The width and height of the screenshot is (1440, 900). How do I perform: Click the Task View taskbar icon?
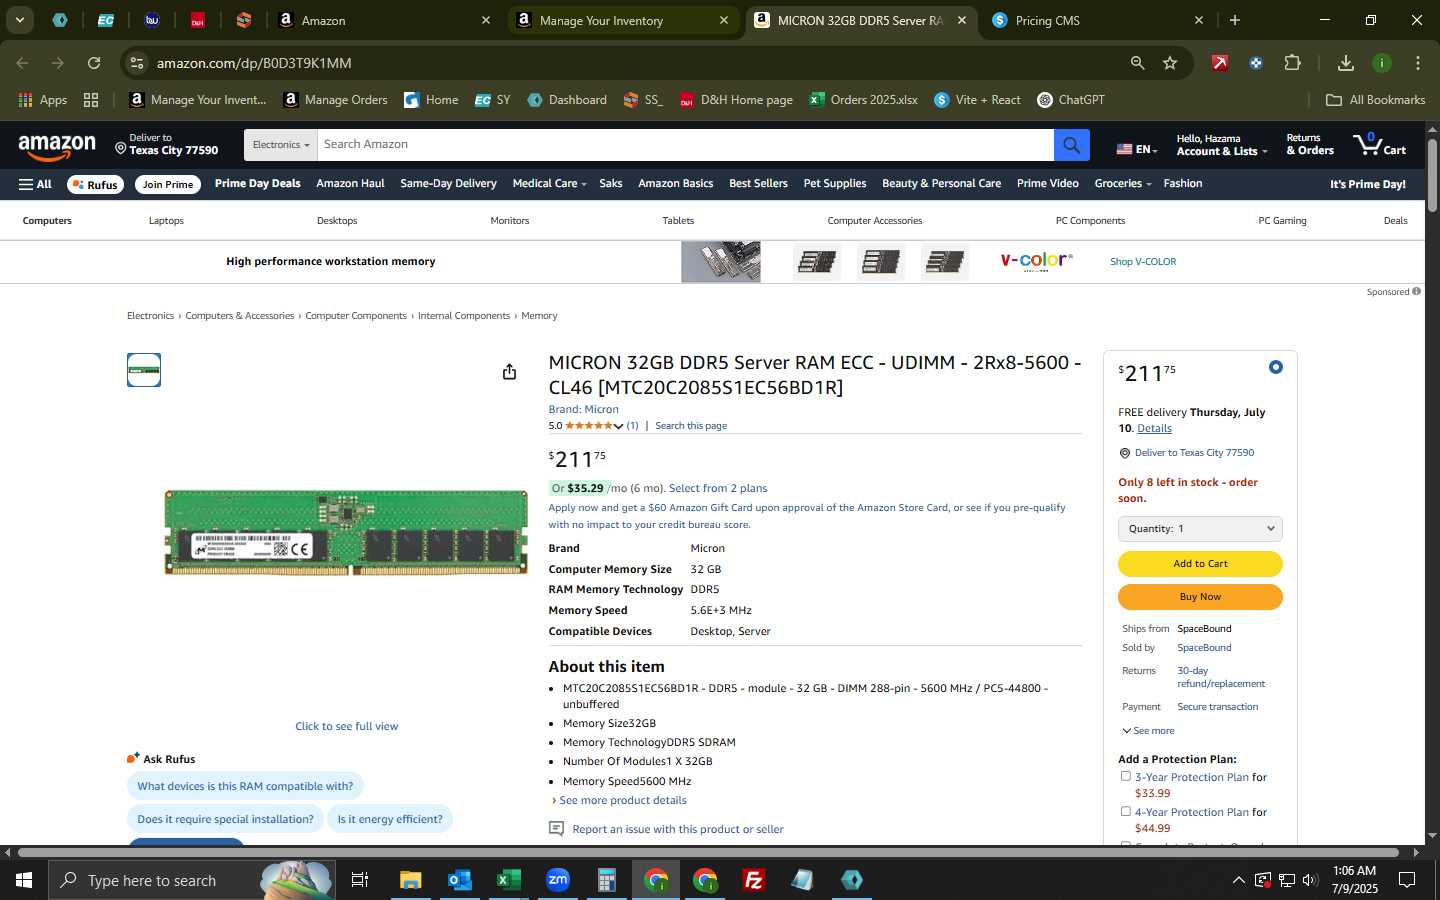360,880
